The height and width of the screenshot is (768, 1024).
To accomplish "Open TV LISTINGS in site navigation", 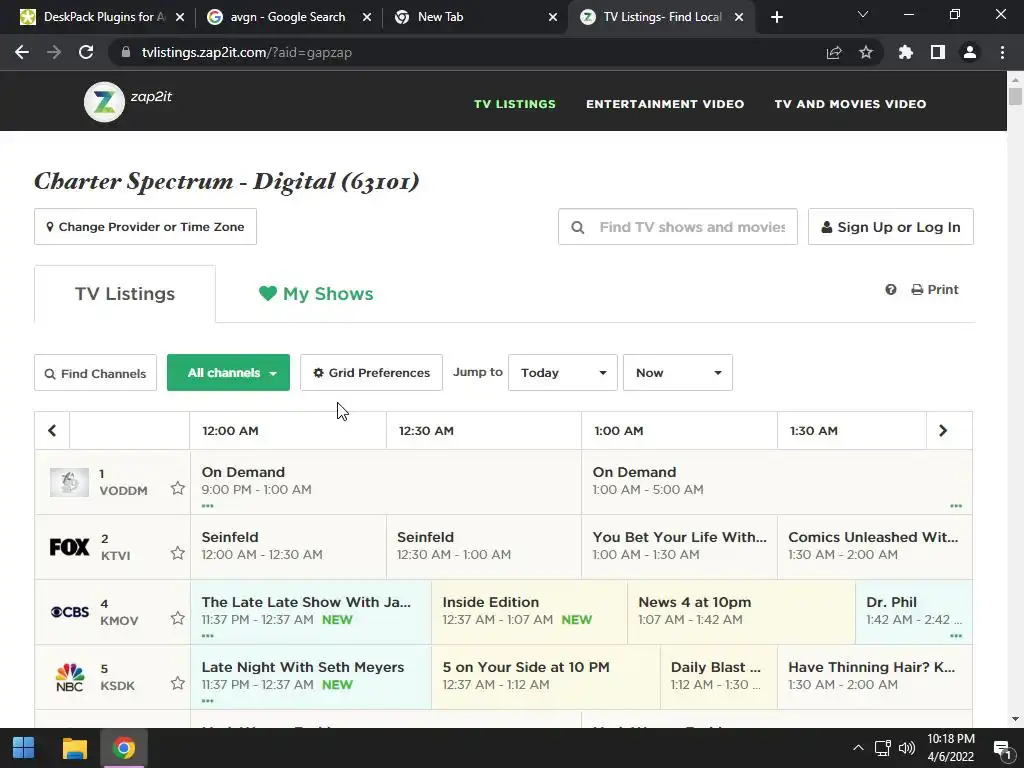I will (x=515, y=104).
